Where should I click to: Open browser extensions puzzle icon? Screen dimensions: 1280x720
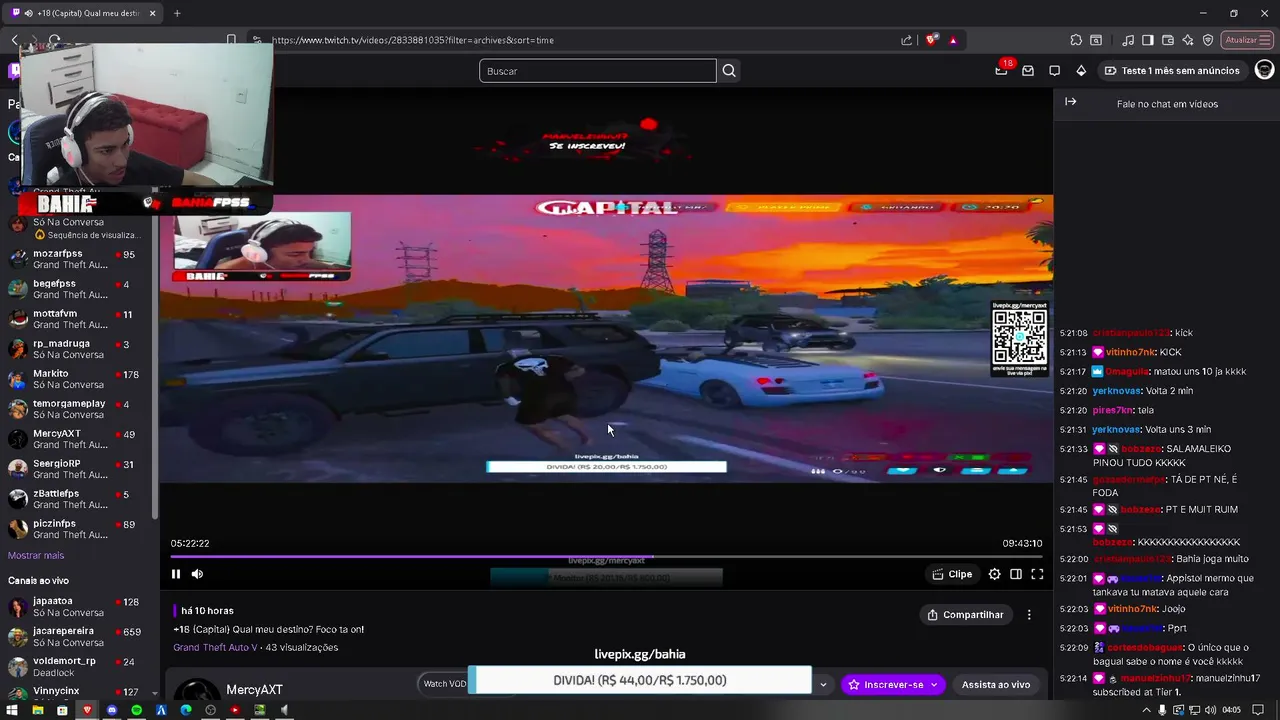coord(1076,40)
